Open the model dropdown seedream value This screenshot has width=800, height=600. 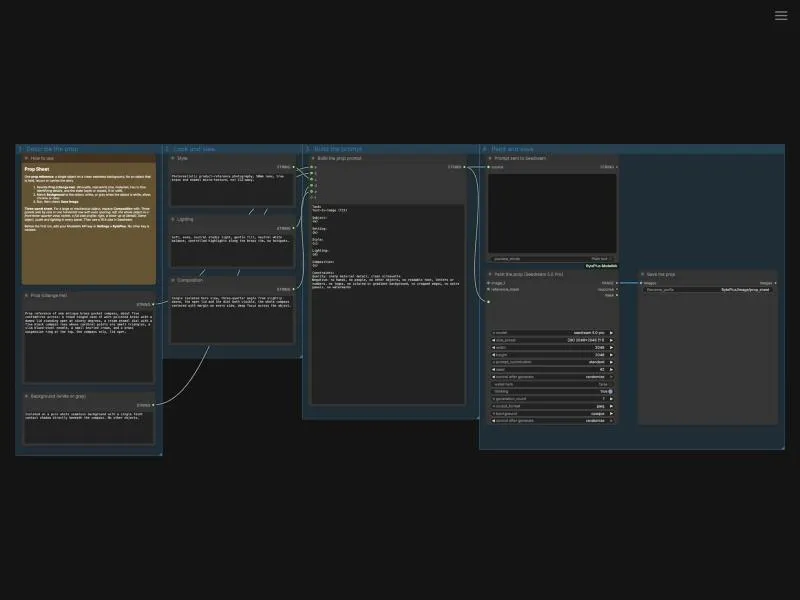553,333
